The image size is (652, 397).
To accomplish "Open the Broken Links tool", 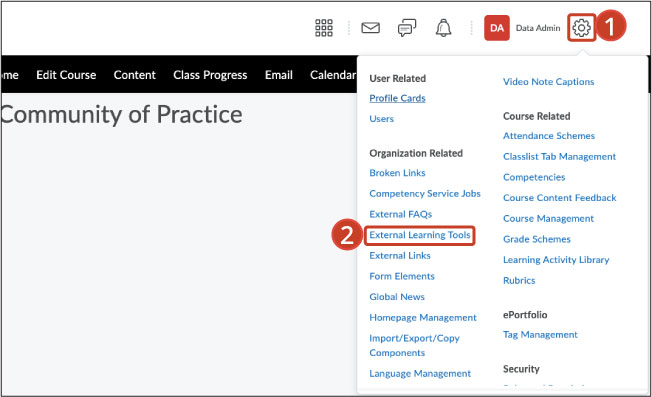I will click(x=397, y=173).
